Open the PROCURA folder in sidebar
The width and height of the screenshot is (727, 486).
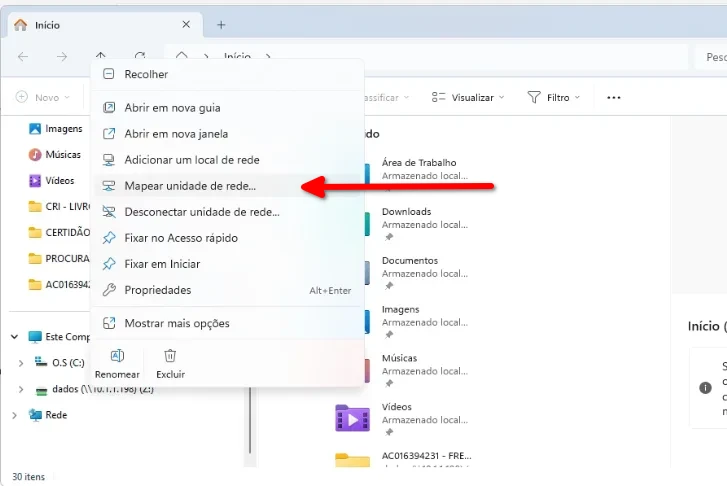click(58, 259)
